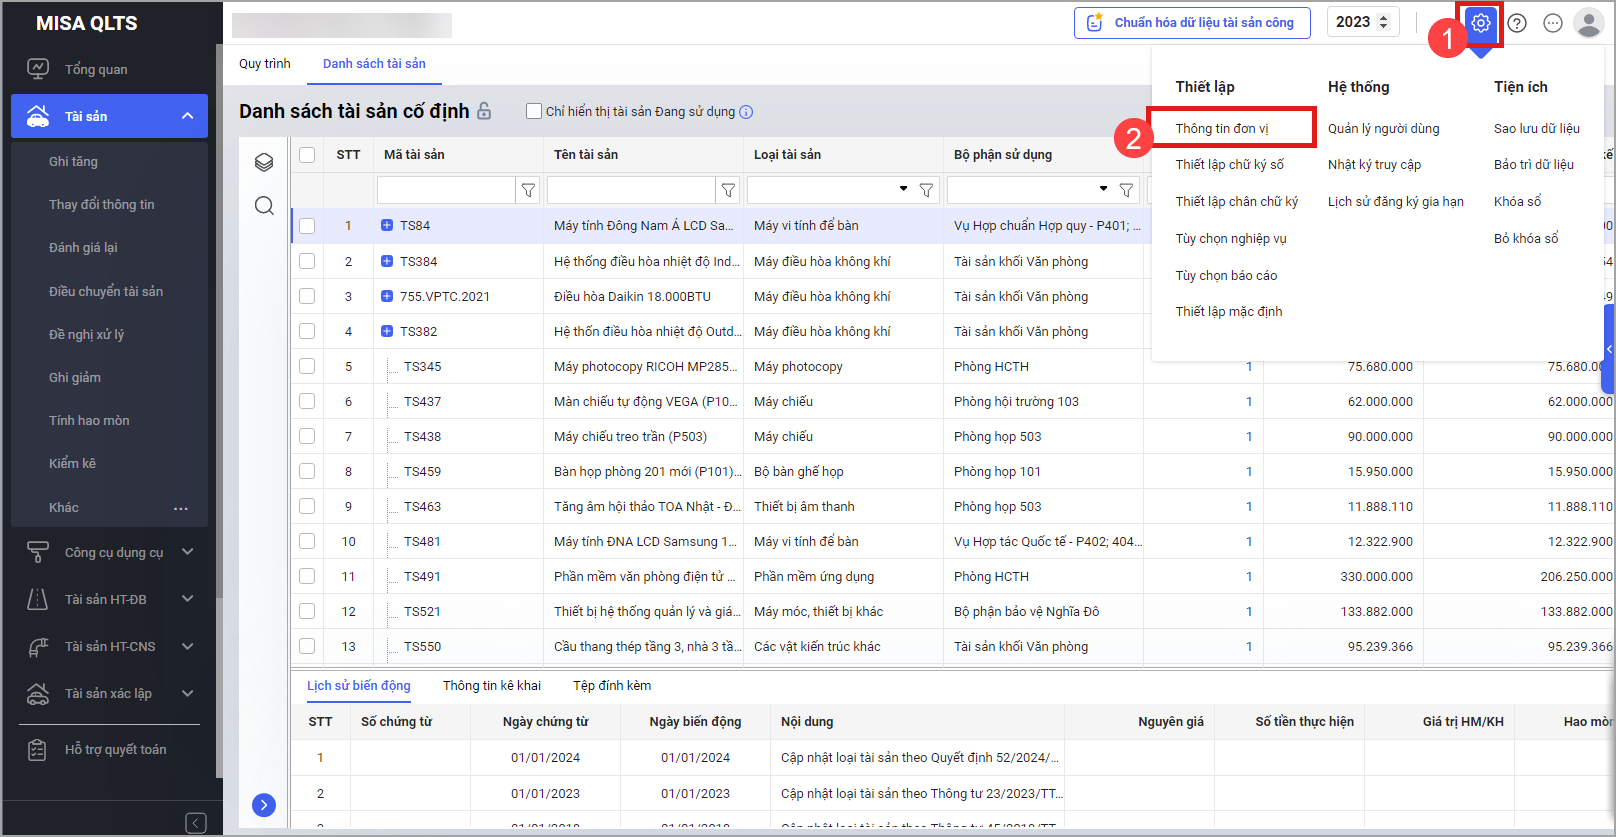The width and height of the screenshot is (1616, 837).
Task: Click 'Chuẩn hóa dữ liệu tài sản công' button
Action: (x=1192, y=22)
